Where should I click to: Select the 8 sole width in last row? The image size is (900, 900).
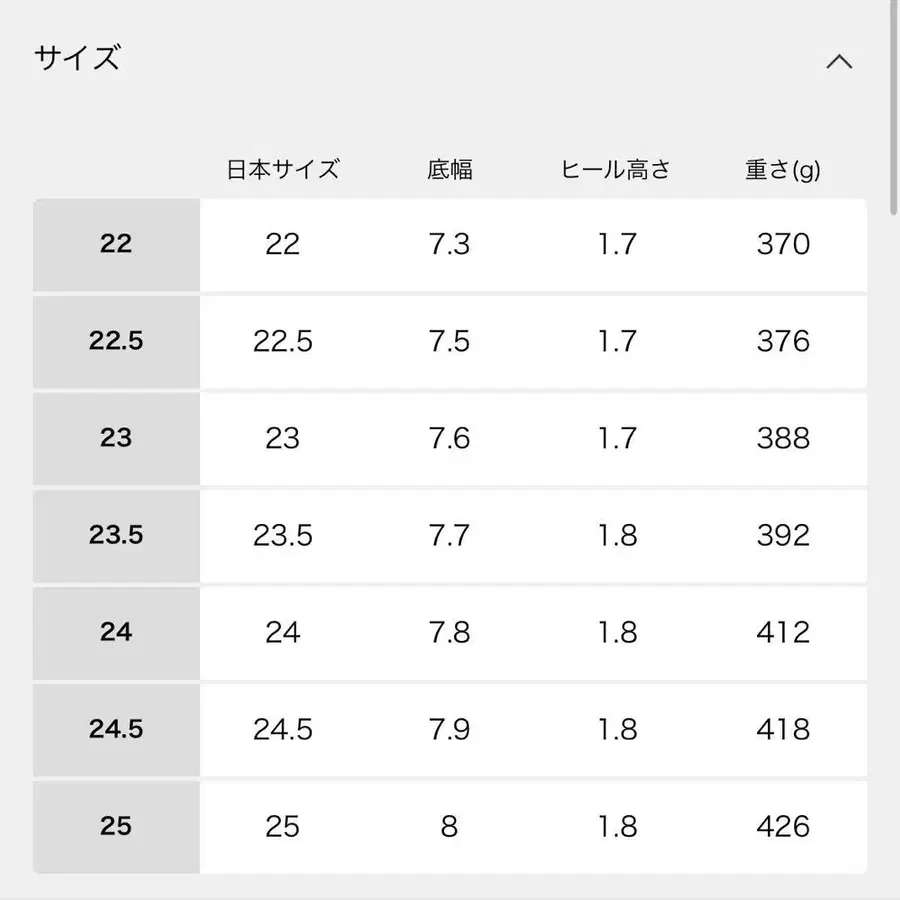tap(450, 827)
